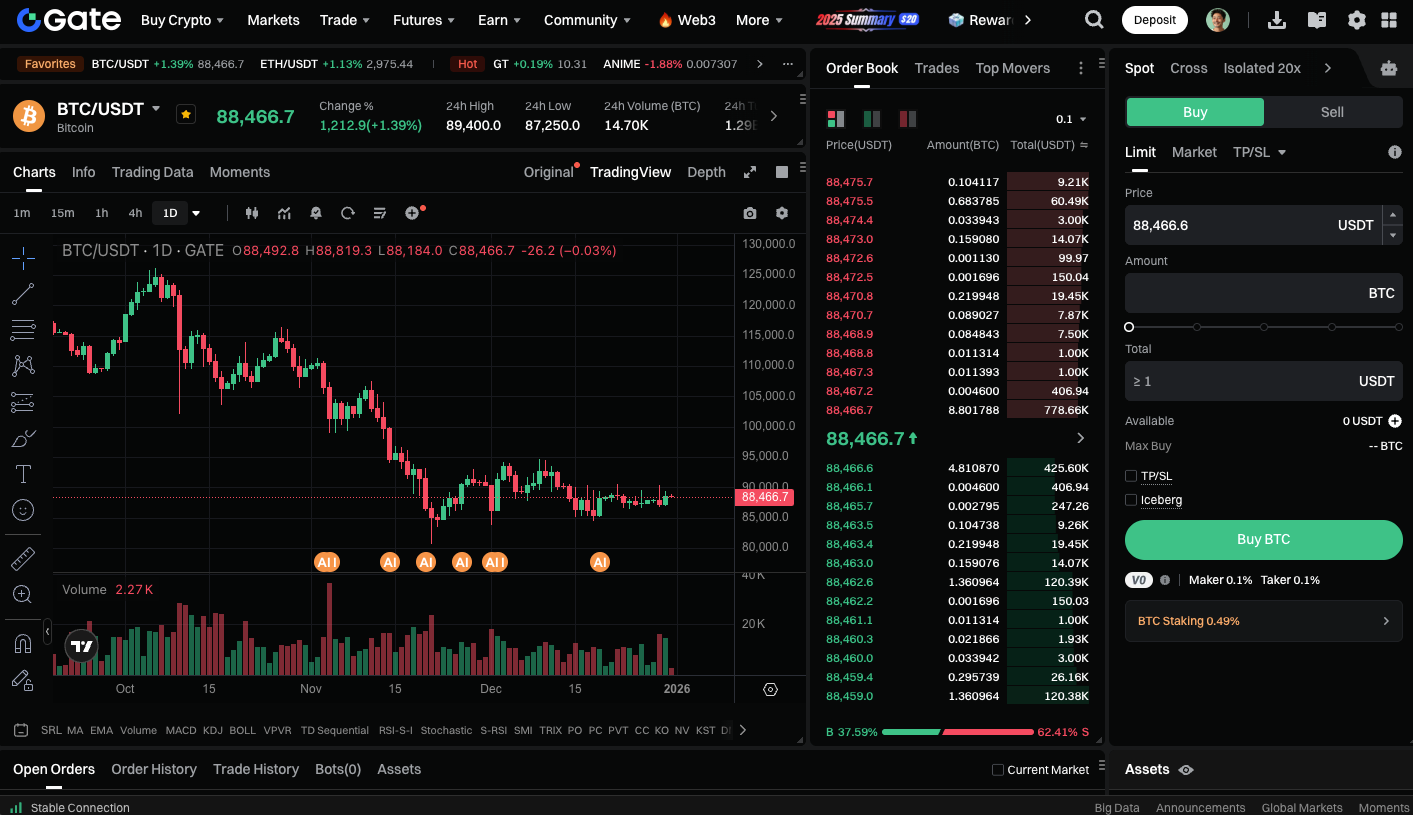Click the green Buy BTC button
The width and height of the screenshot is (1413, 815).
pyautogui.click(x=1264, y=539)
